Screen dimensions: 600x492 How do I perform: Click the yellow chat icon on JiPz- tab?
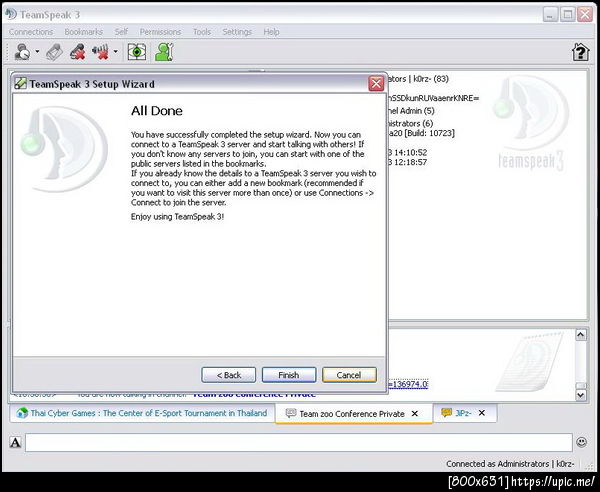[x=446, y=412]
